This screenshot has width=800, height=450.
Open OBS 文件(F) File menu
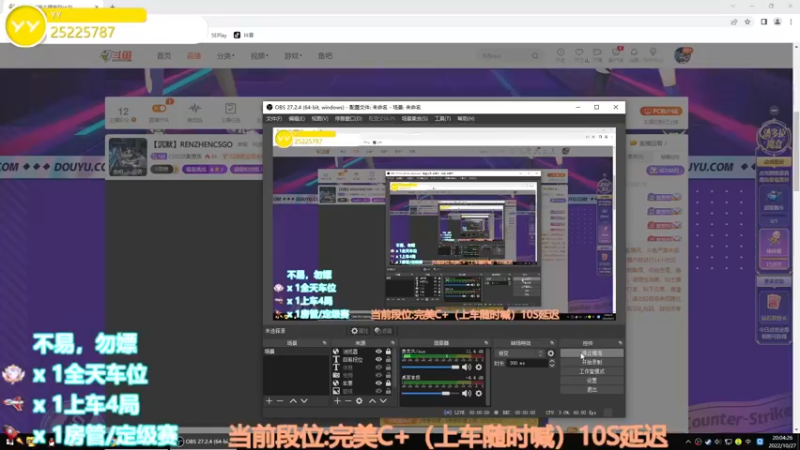tap(274, 118)
